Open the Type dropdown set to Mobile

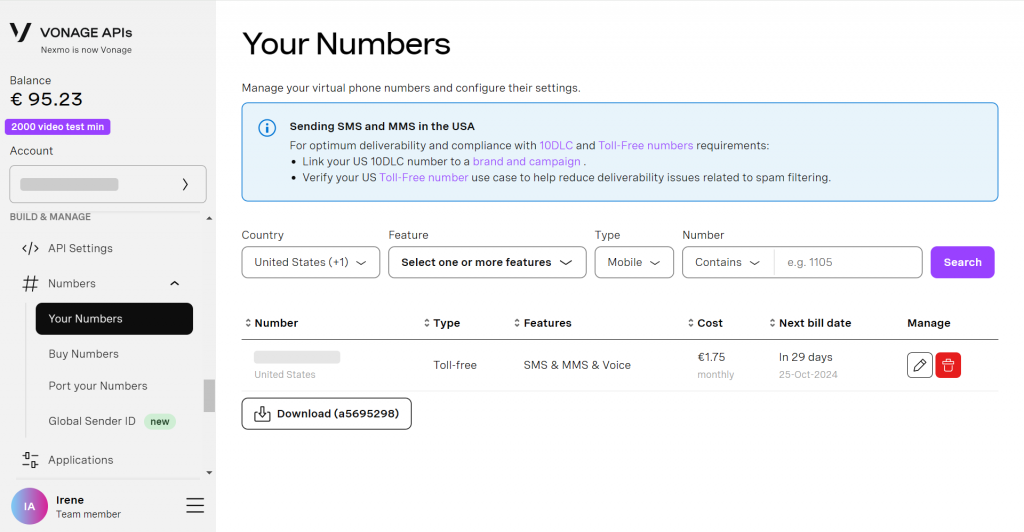point(634,262)
